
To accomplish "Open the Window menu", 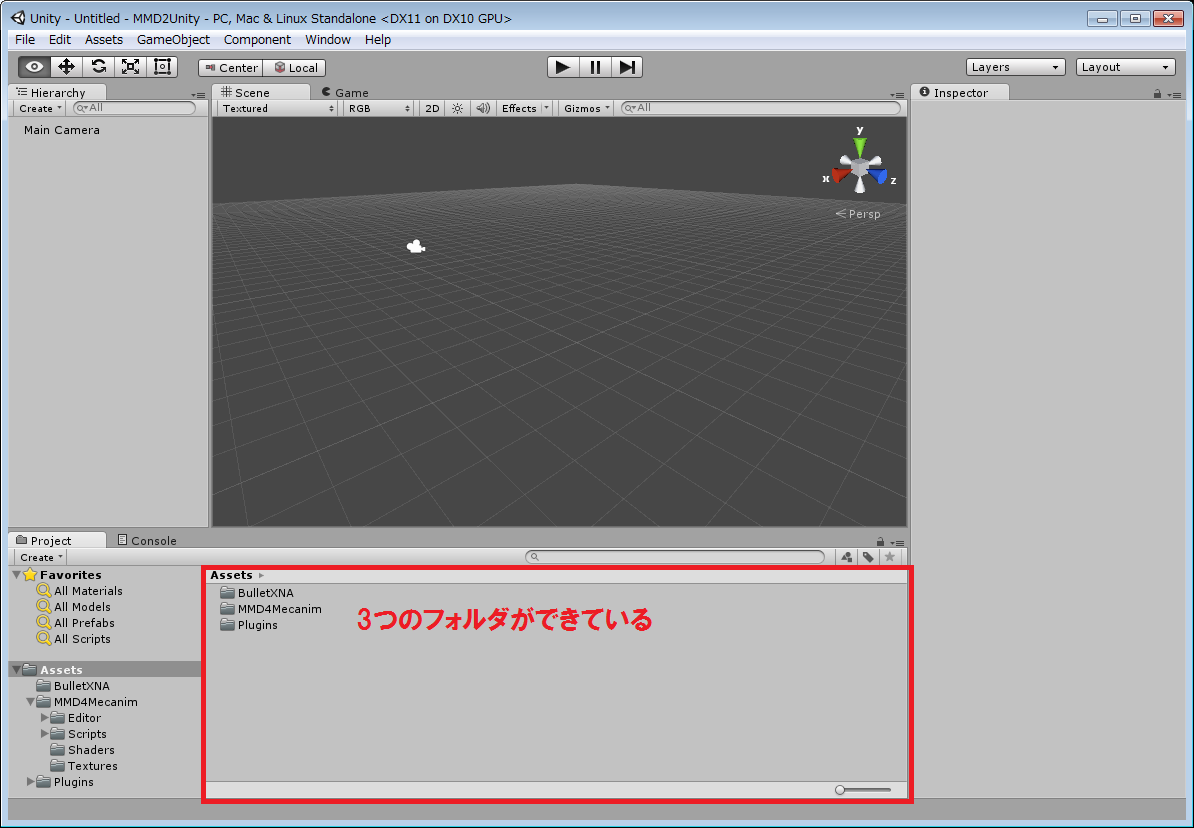I will [327, 40].
